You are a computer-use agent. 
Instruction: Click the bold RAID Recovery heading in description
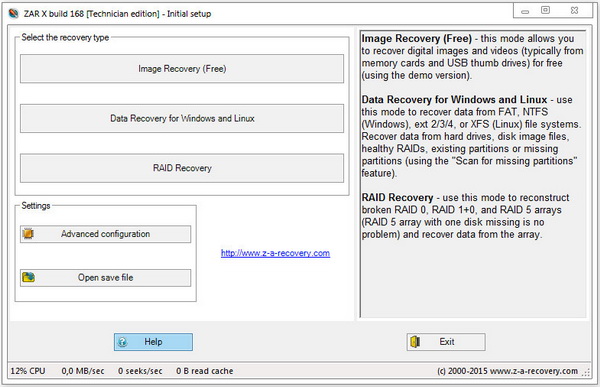(397, 198)
